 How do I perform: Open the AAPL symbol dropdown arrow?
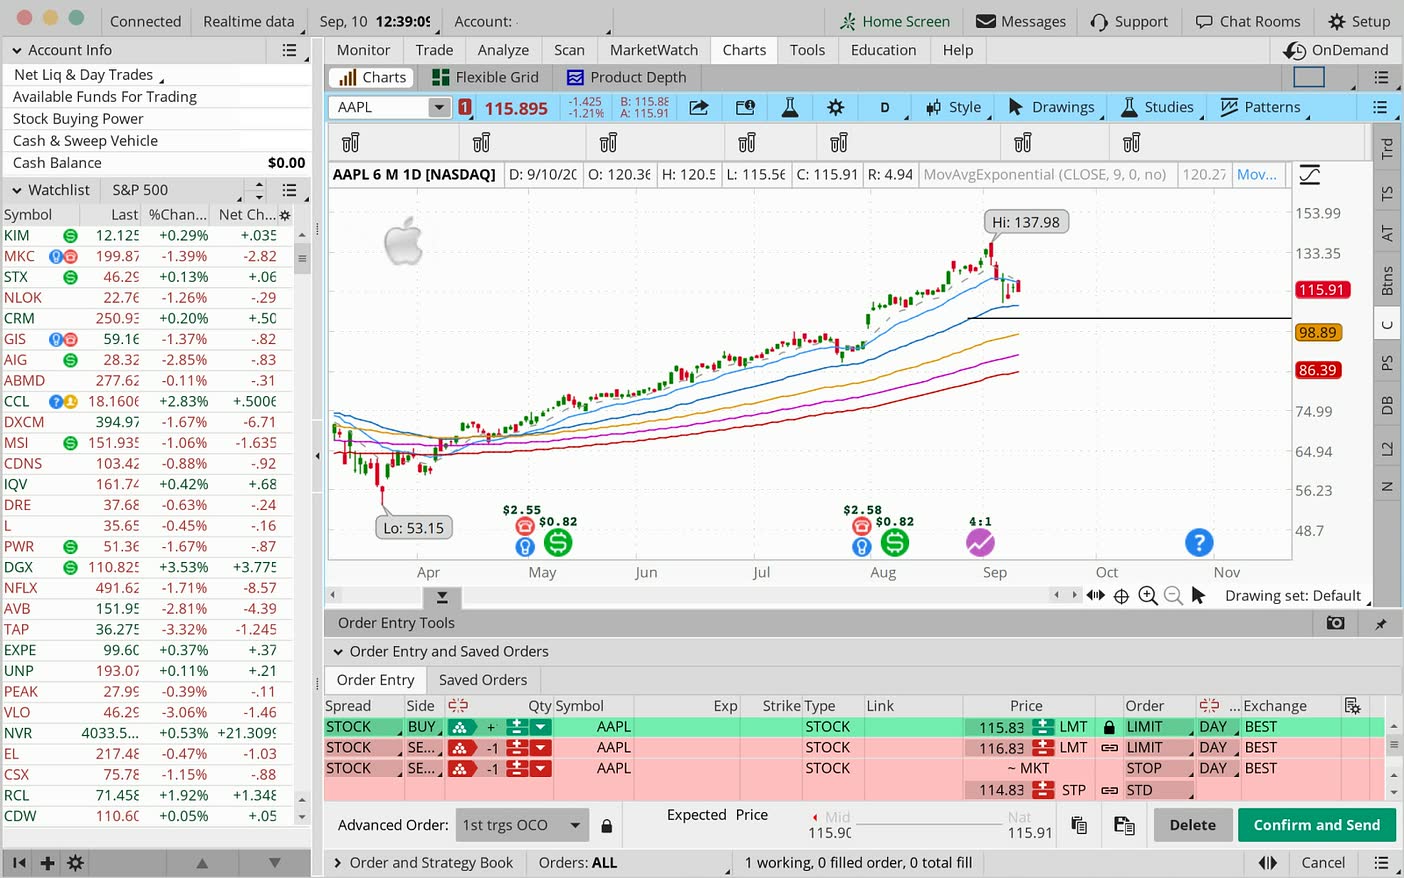click(x=439, y=108)
